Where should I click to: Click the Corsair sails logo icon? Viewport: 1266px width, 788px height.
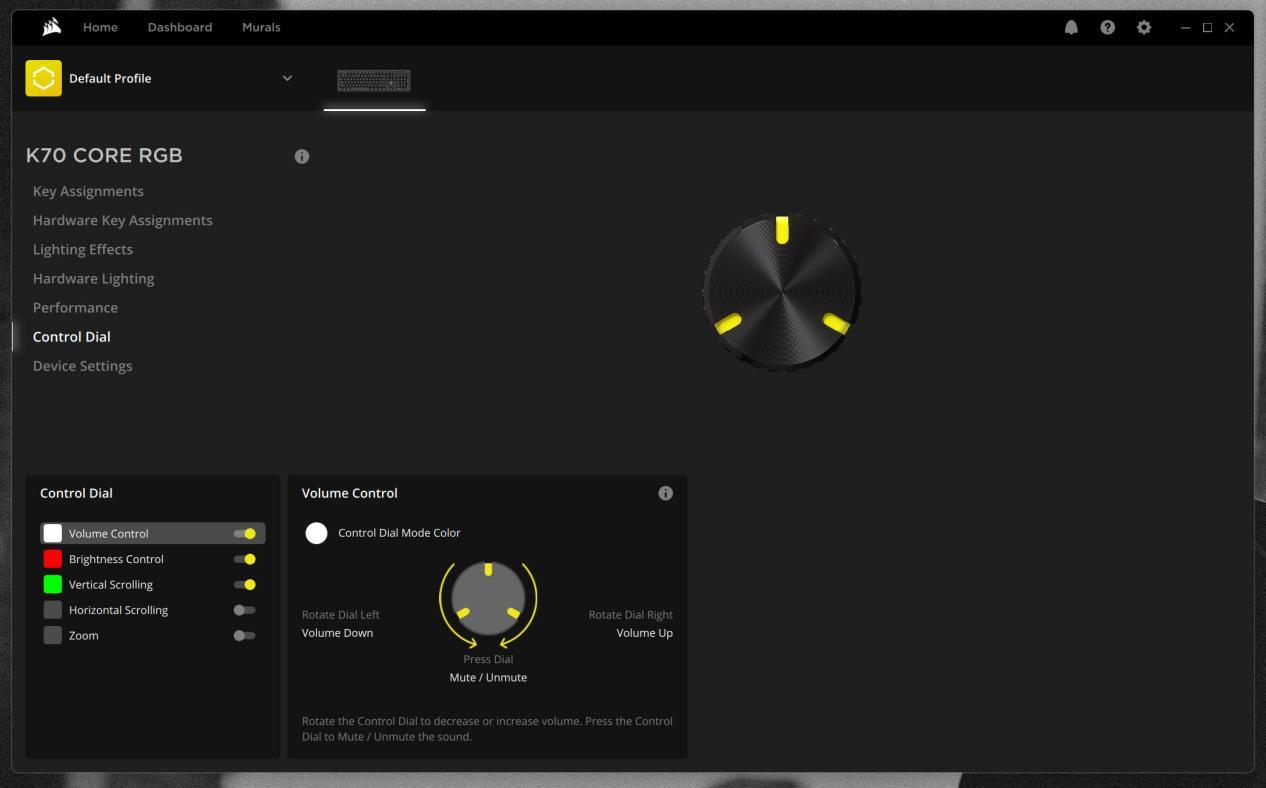pyautogui.click(x=51, y=27)
